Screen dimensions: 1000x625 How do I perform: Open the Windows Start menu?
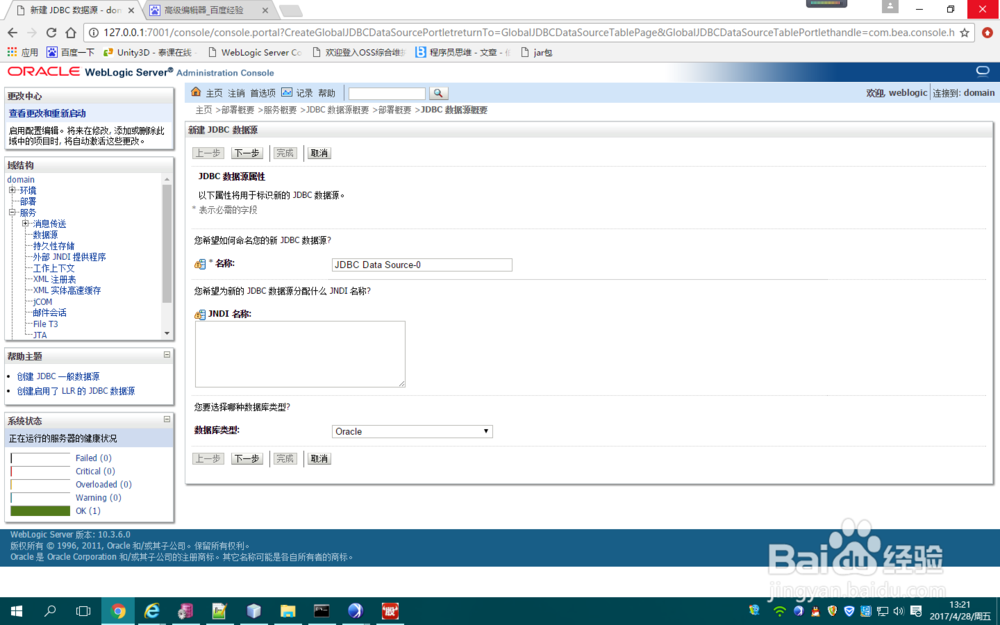(17, 611)
